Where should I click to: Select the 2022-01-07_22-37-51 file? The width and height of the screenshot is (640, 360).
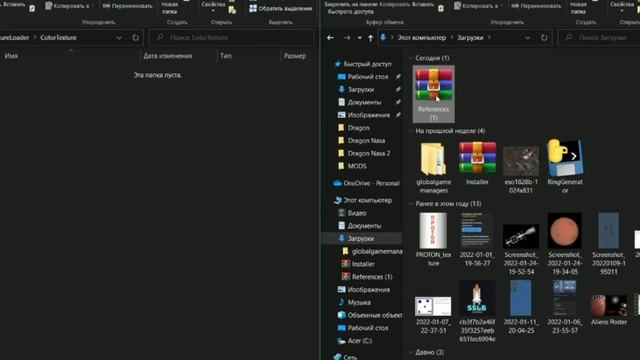433,314
